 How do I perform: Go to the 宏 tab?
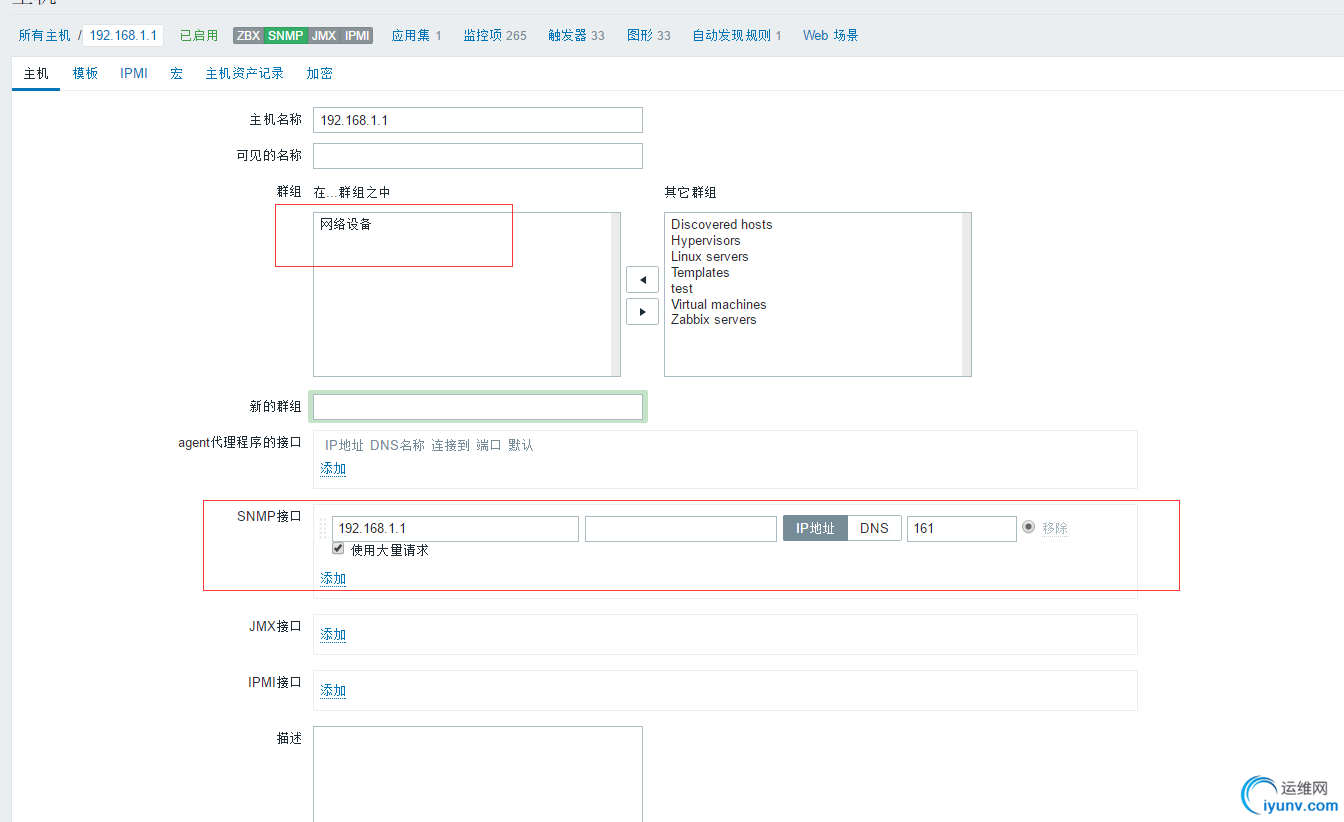tap(176, 73)
